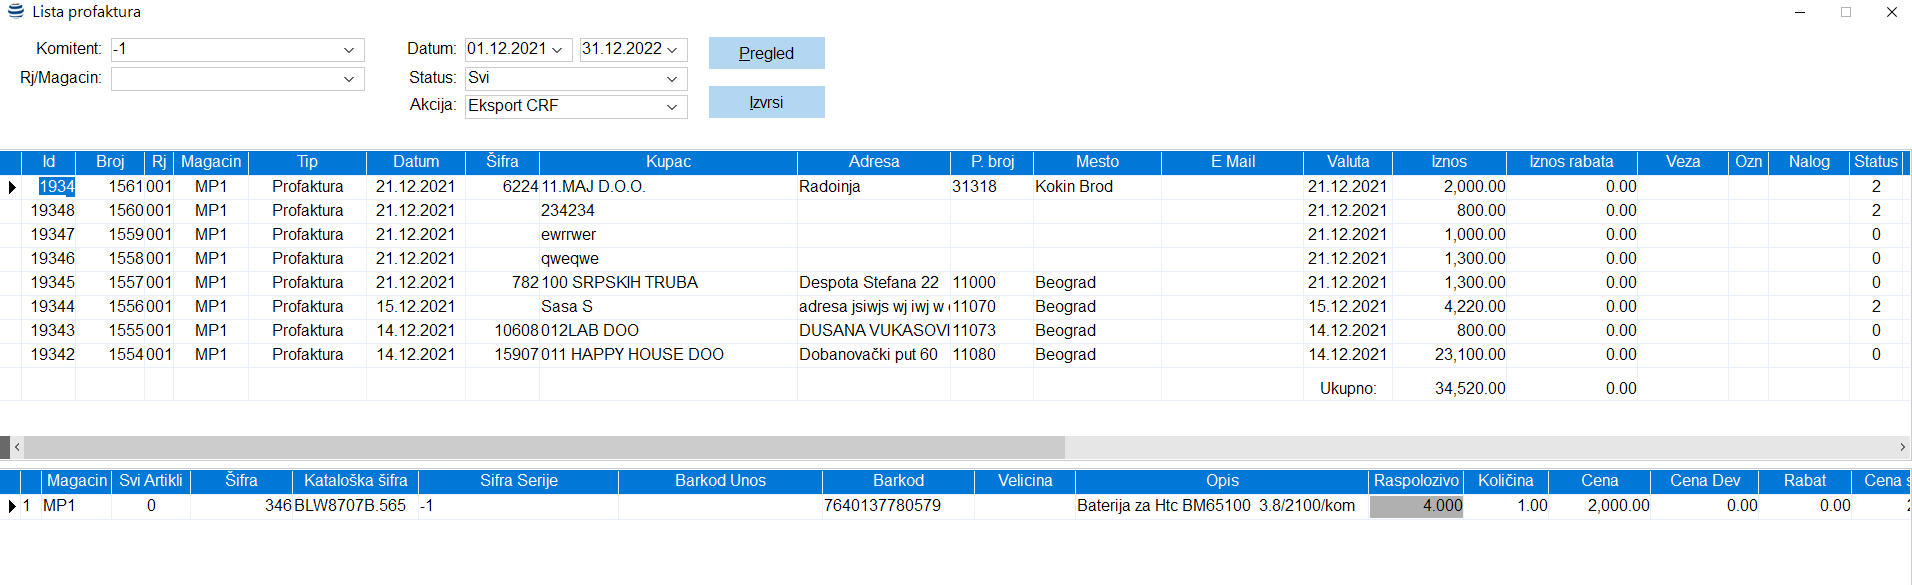Open the Status dropdown showing Svi

coord(672,79)
